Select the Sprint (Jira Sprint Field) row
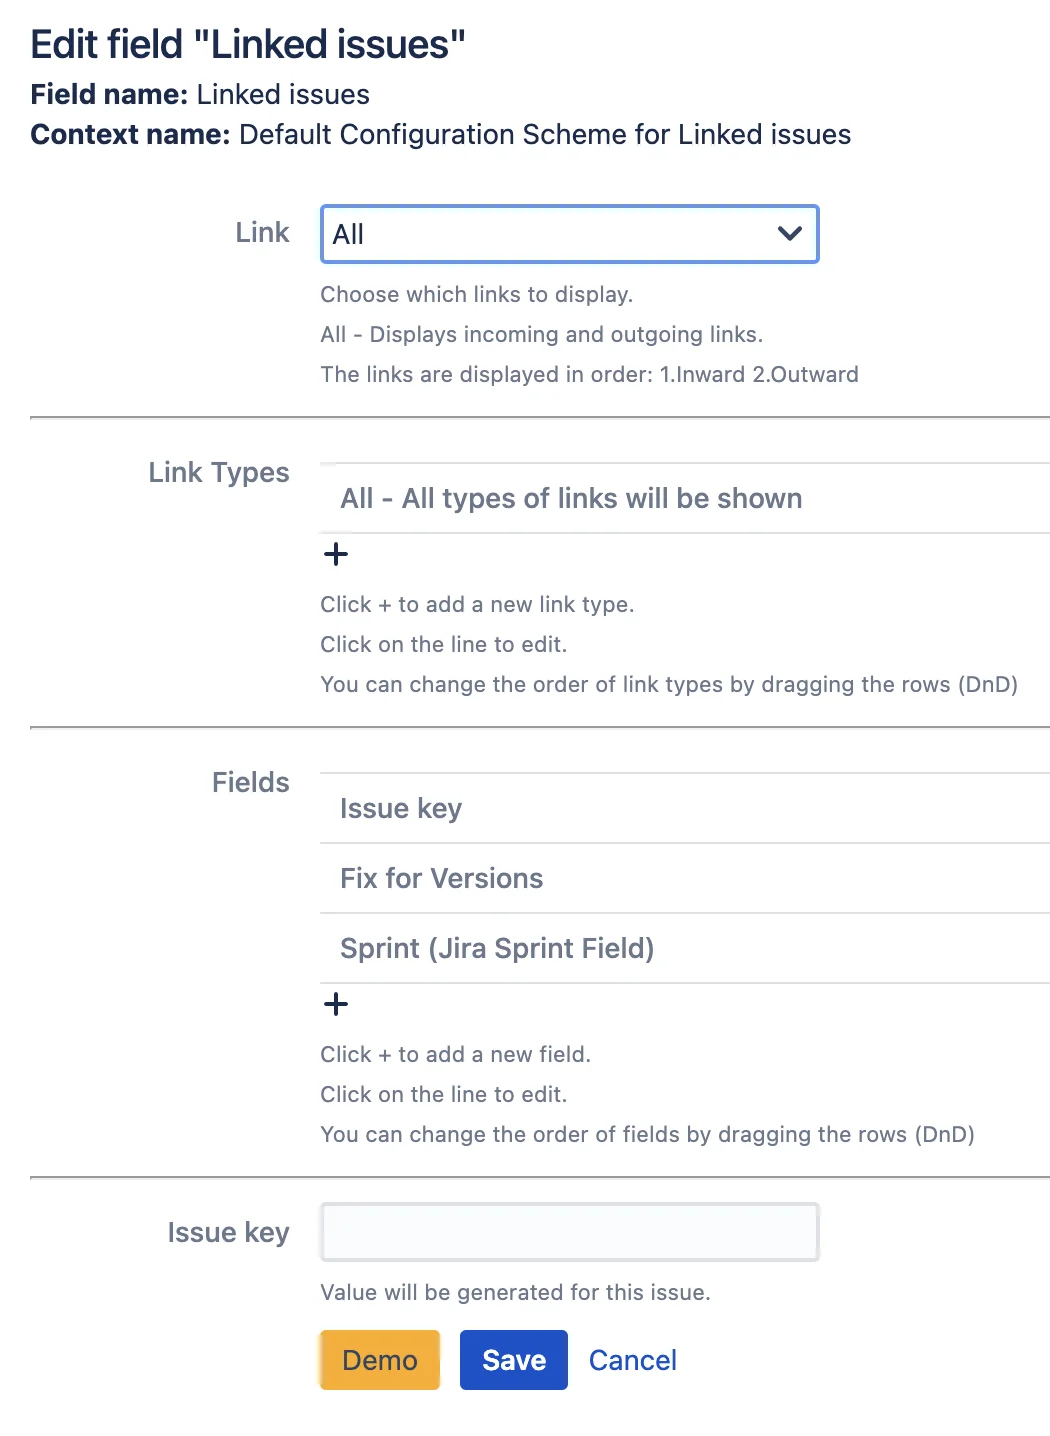Image resolution: width=1050 pixels, height=1436 pixels. pyautogui.click(x=685, y=948)
